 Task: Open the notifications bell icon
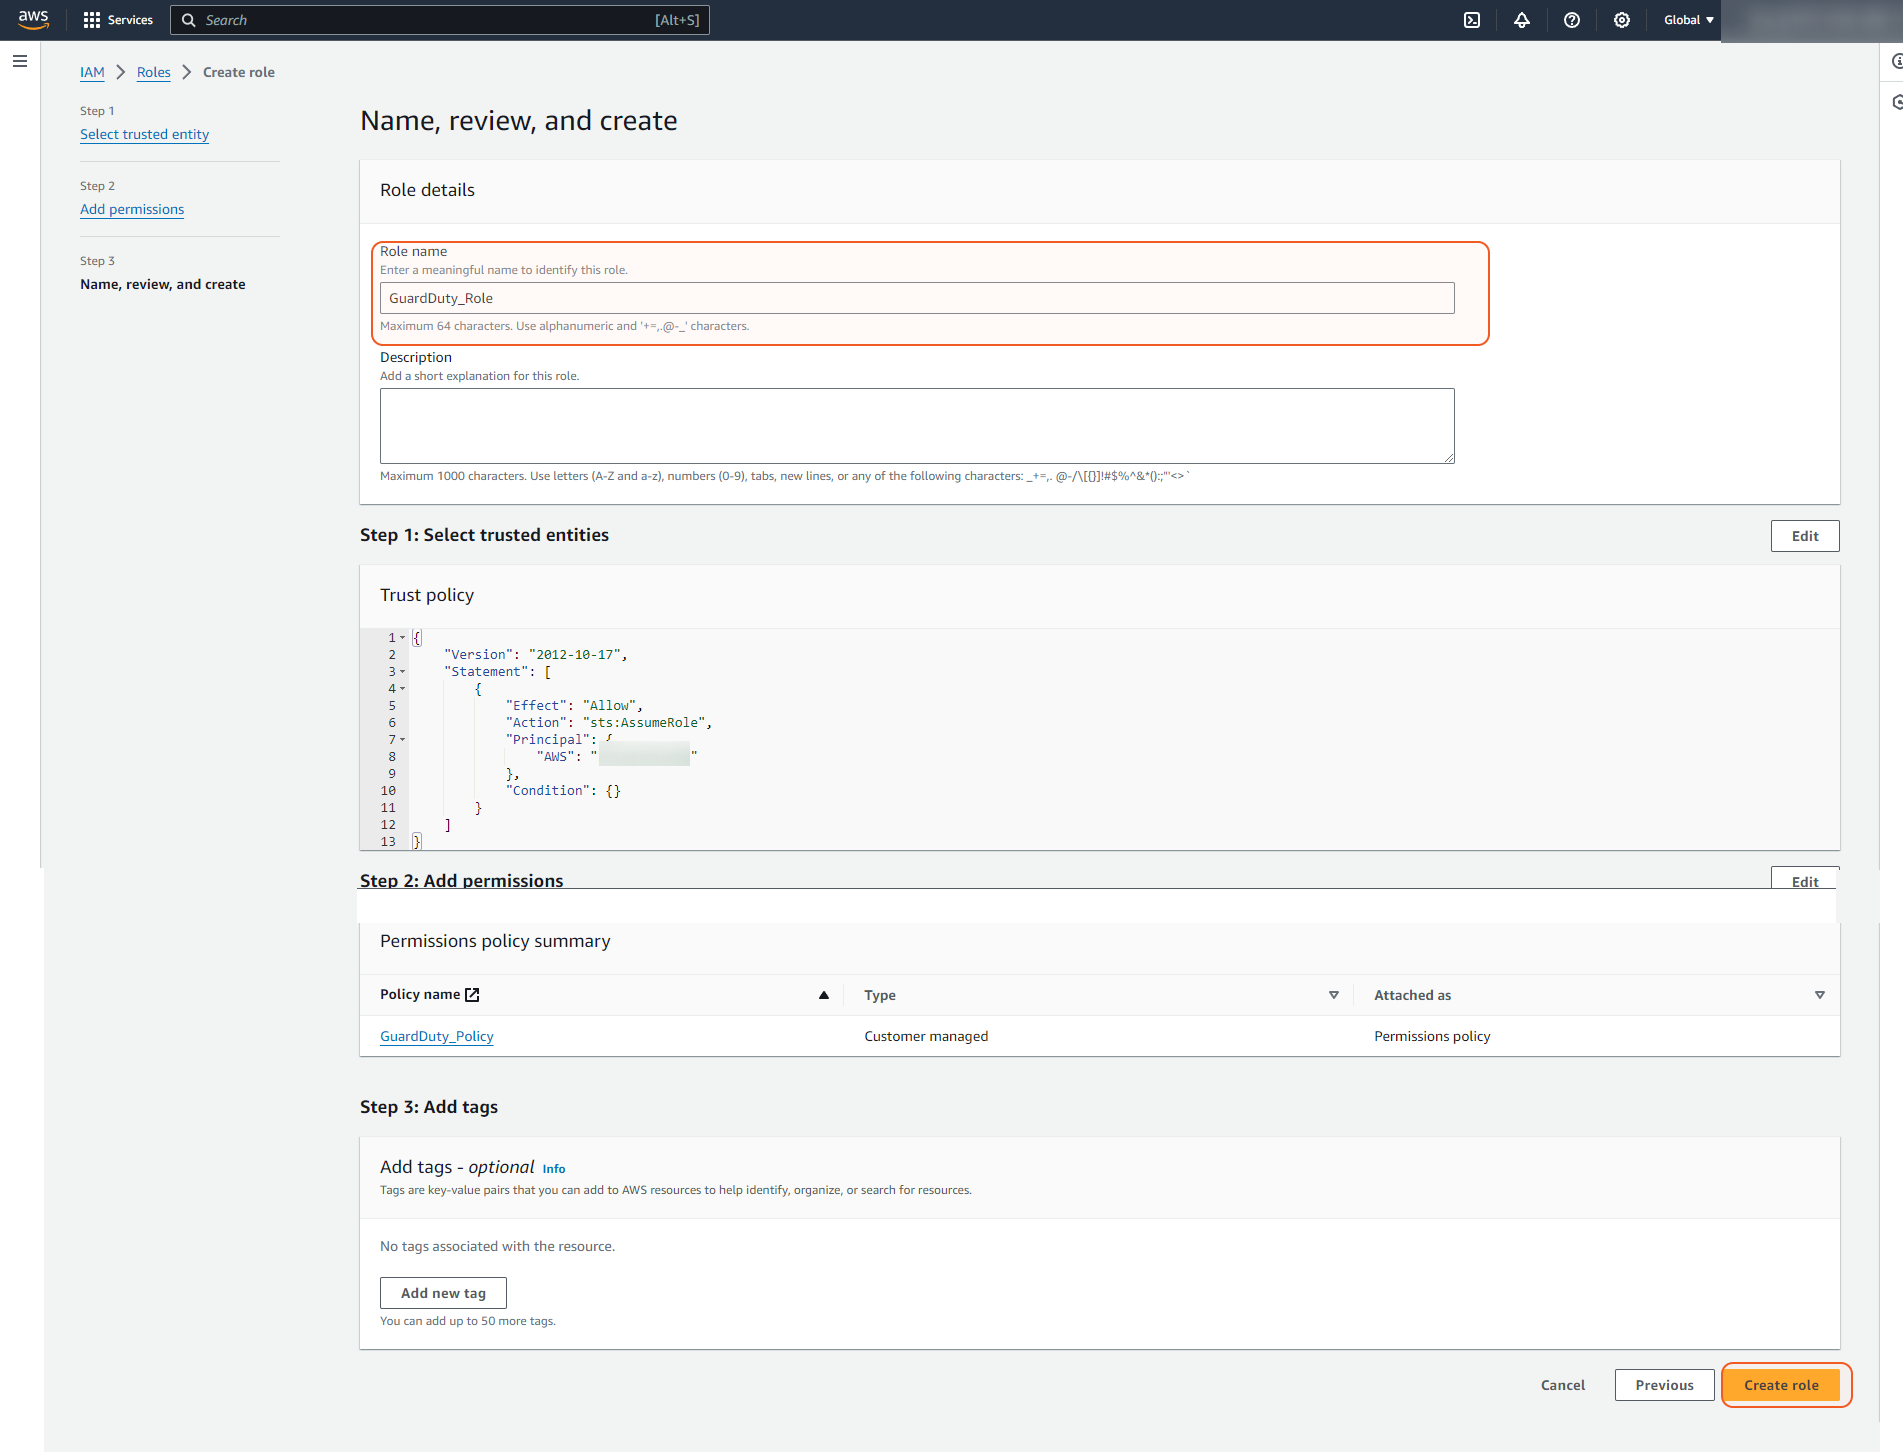[x=1522, y=20]
